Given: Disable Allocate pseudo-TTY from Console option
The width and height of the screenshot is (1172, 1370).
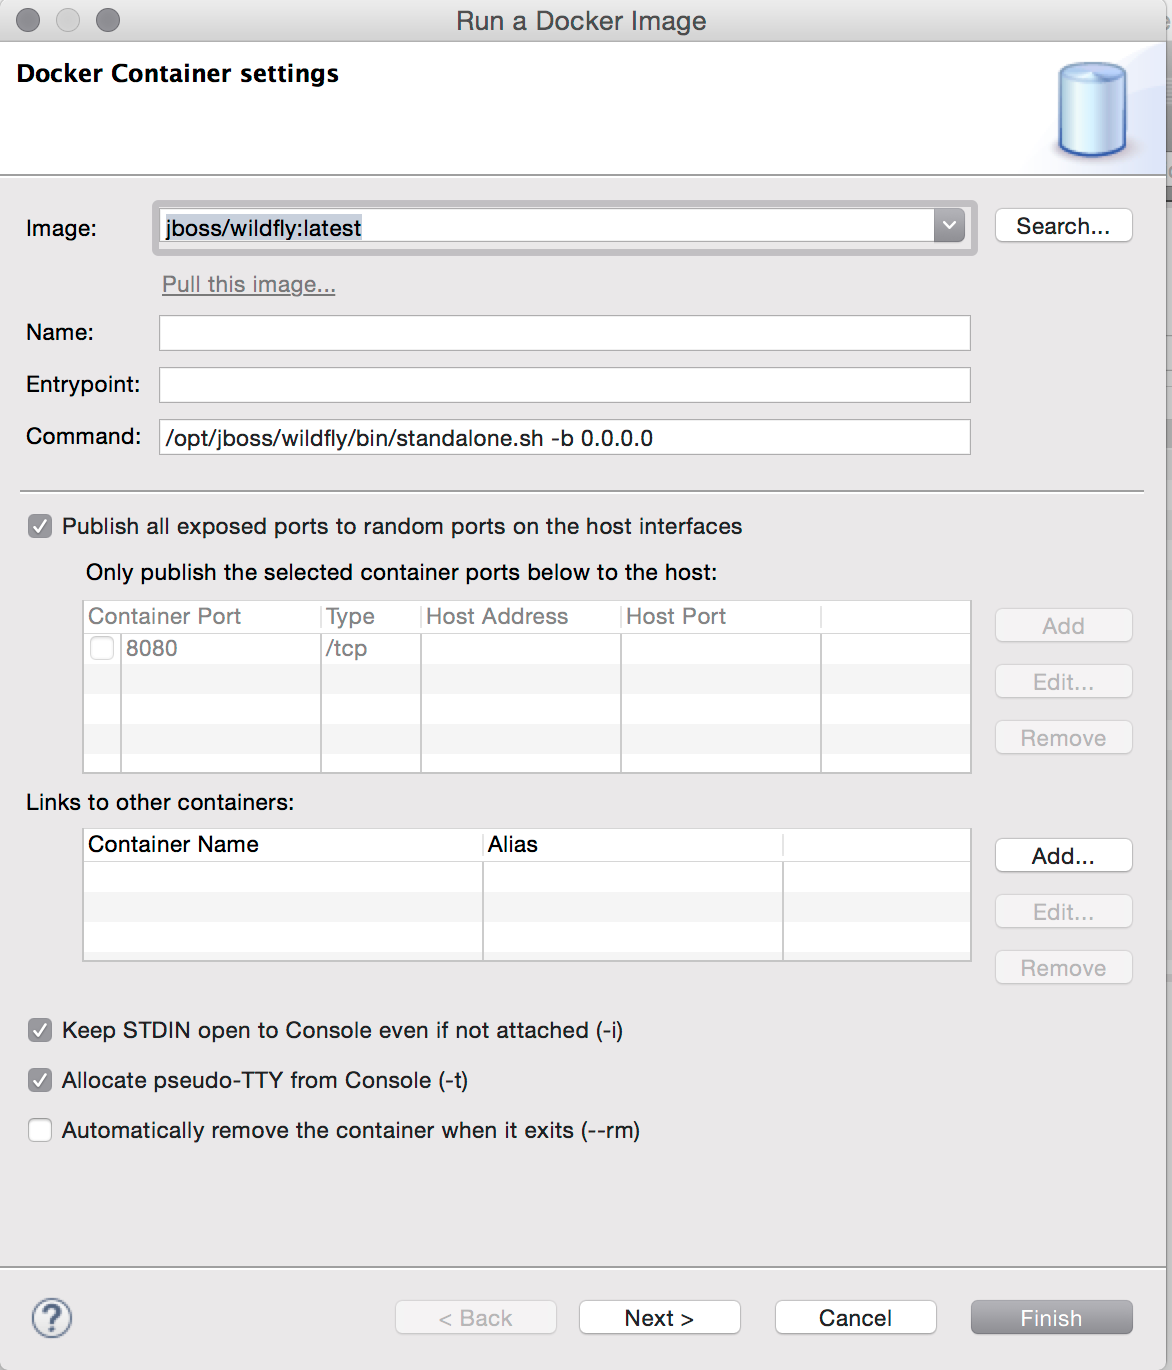Looking at the screenshot, I should click(40, 1080).
